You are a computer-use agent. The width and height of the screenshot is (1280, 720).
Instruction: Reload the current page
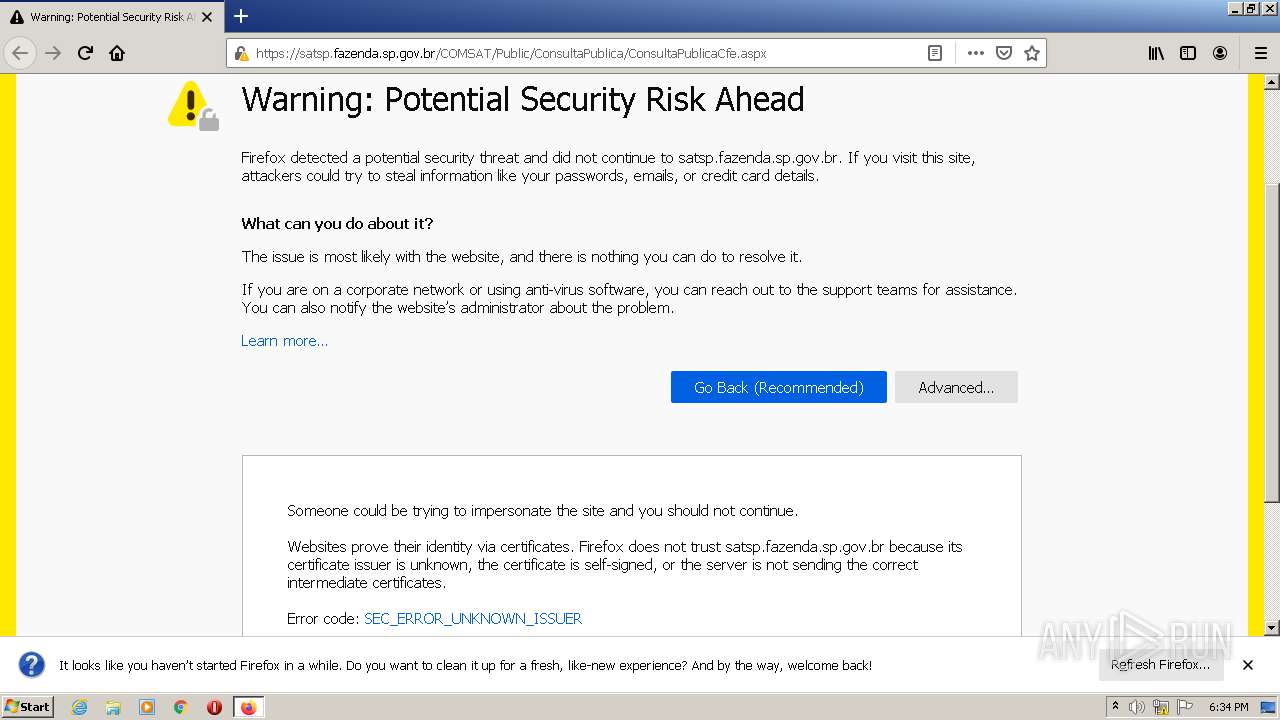85,53
